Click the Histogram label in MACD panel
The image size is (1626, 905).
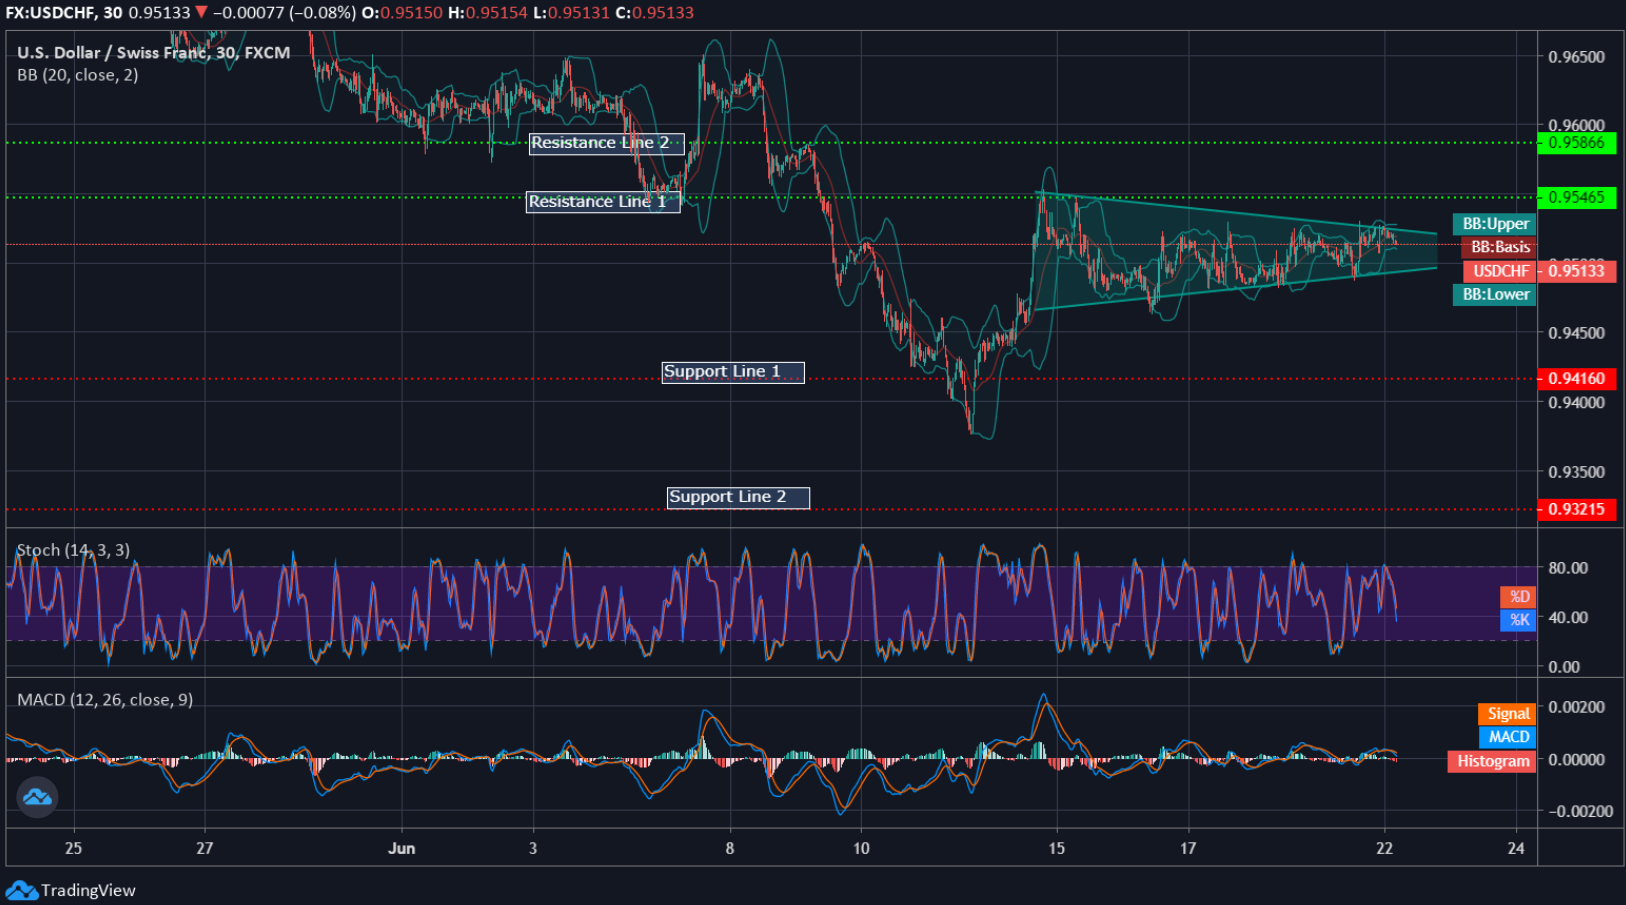coord(1491,761)
